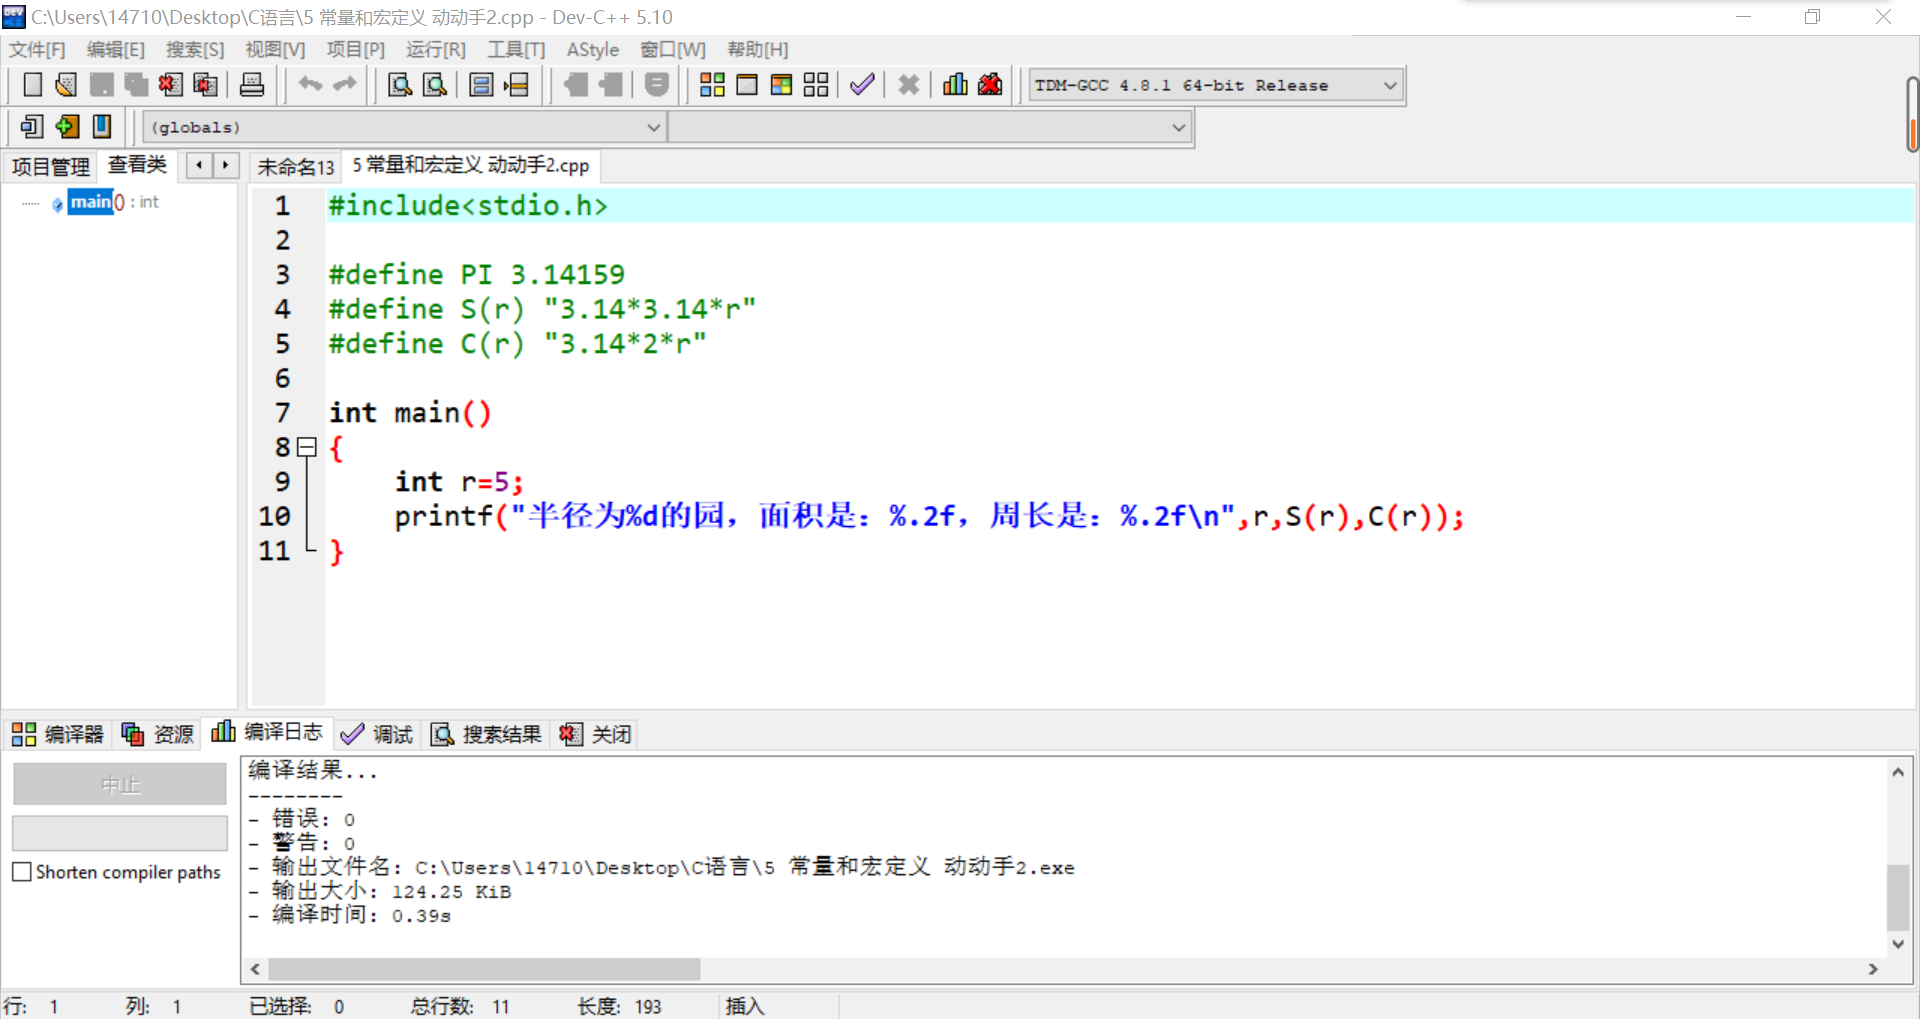This screenshot has width=1920, height=1019.
Task: Click the Indent right toolbar icon
Action: click(x=611, y=85)
